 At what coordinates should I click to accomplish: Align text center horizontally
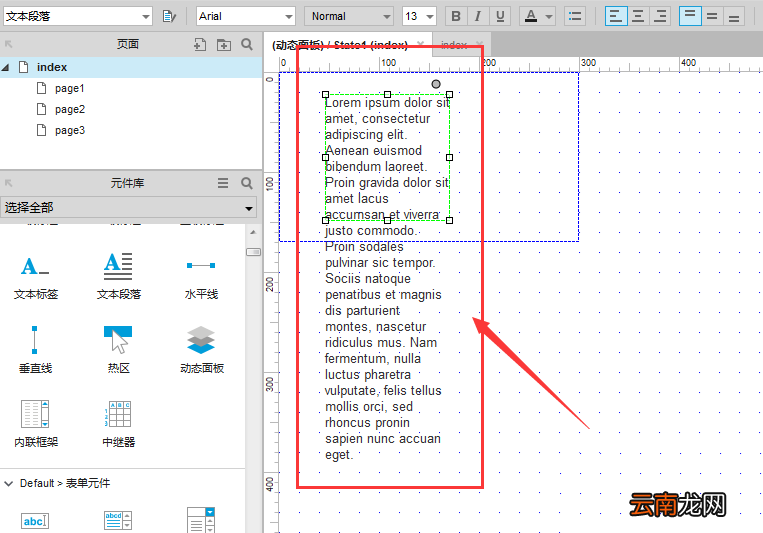pos(638,16)
